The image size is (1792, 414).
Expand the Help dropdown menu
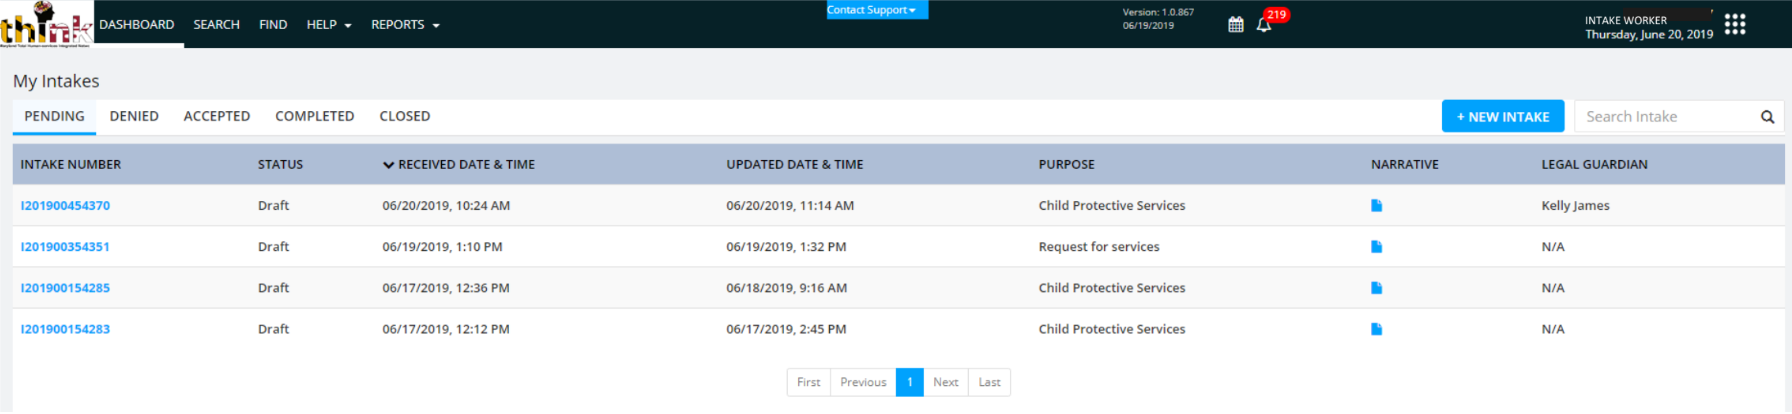pos(328,25)
